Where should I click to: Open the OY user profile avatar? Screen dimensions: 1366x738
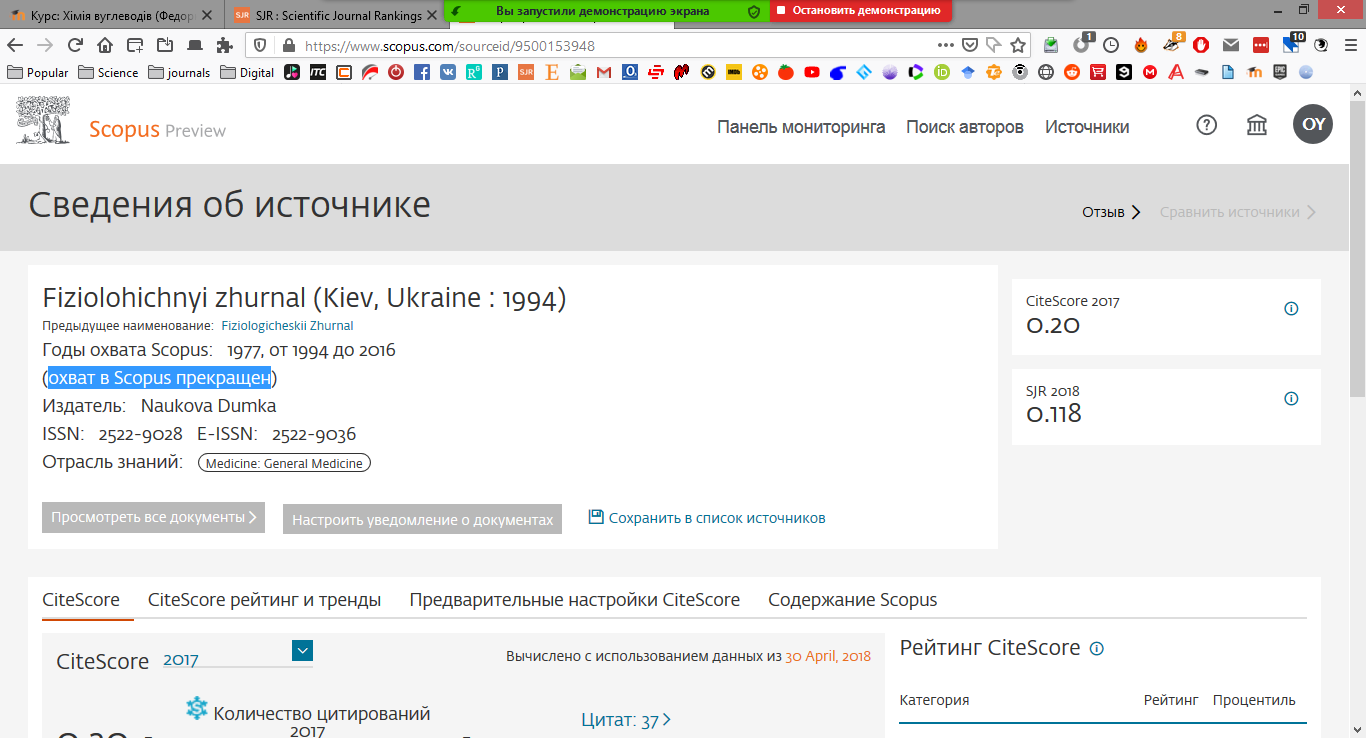click(x=1313, y=124)
